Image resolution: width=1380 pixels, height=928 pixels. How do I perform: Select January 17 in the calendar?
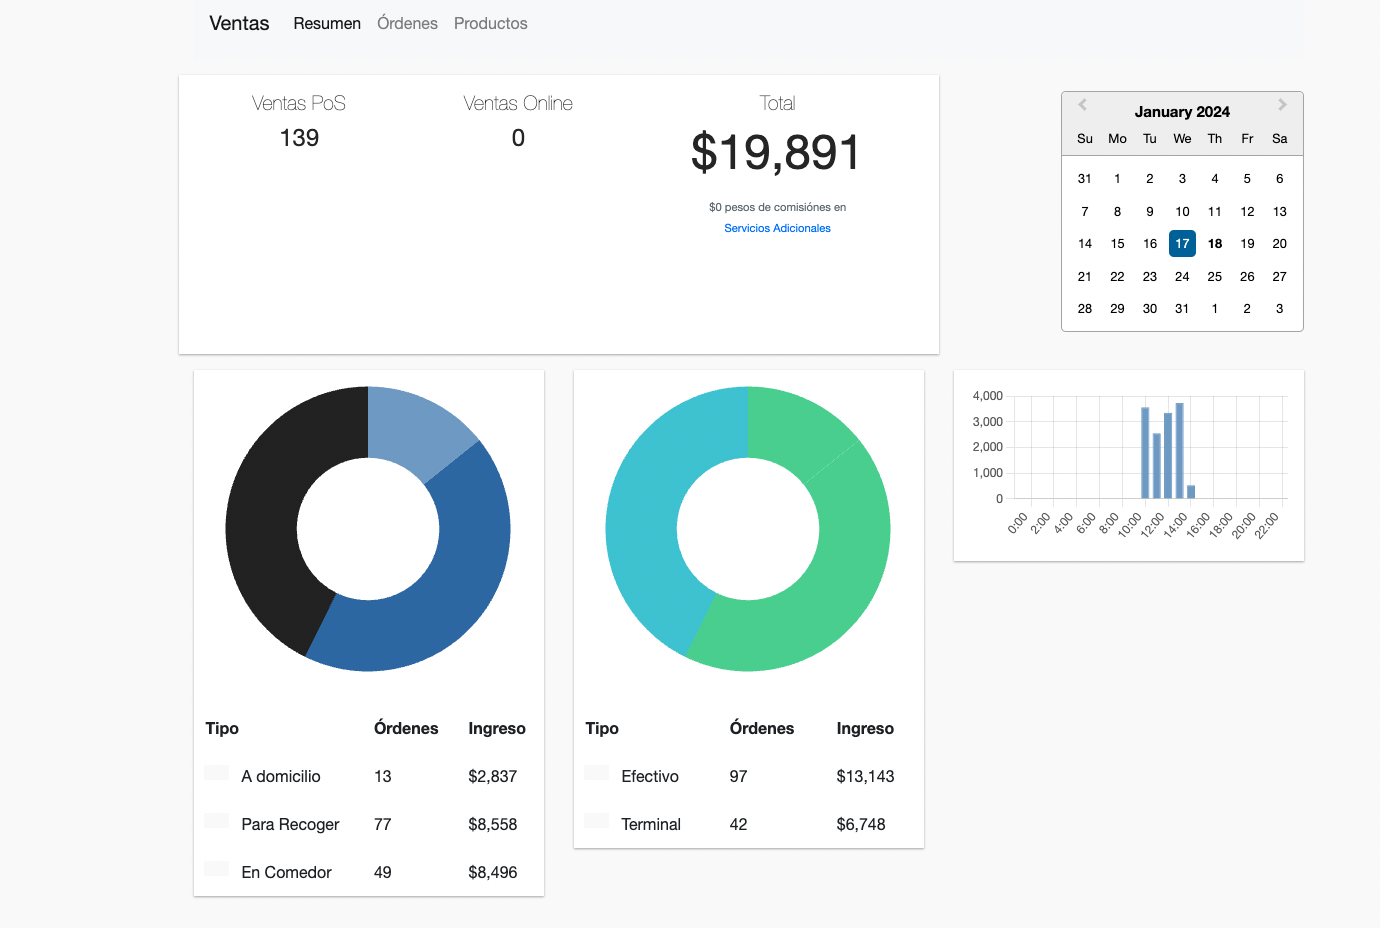(x=1182, y=244)
